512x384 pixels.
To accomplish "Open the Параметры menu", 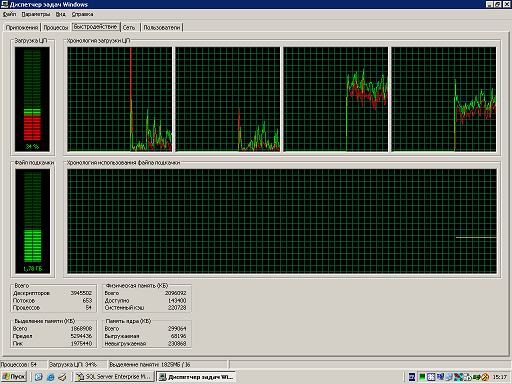I will point(36,14).
